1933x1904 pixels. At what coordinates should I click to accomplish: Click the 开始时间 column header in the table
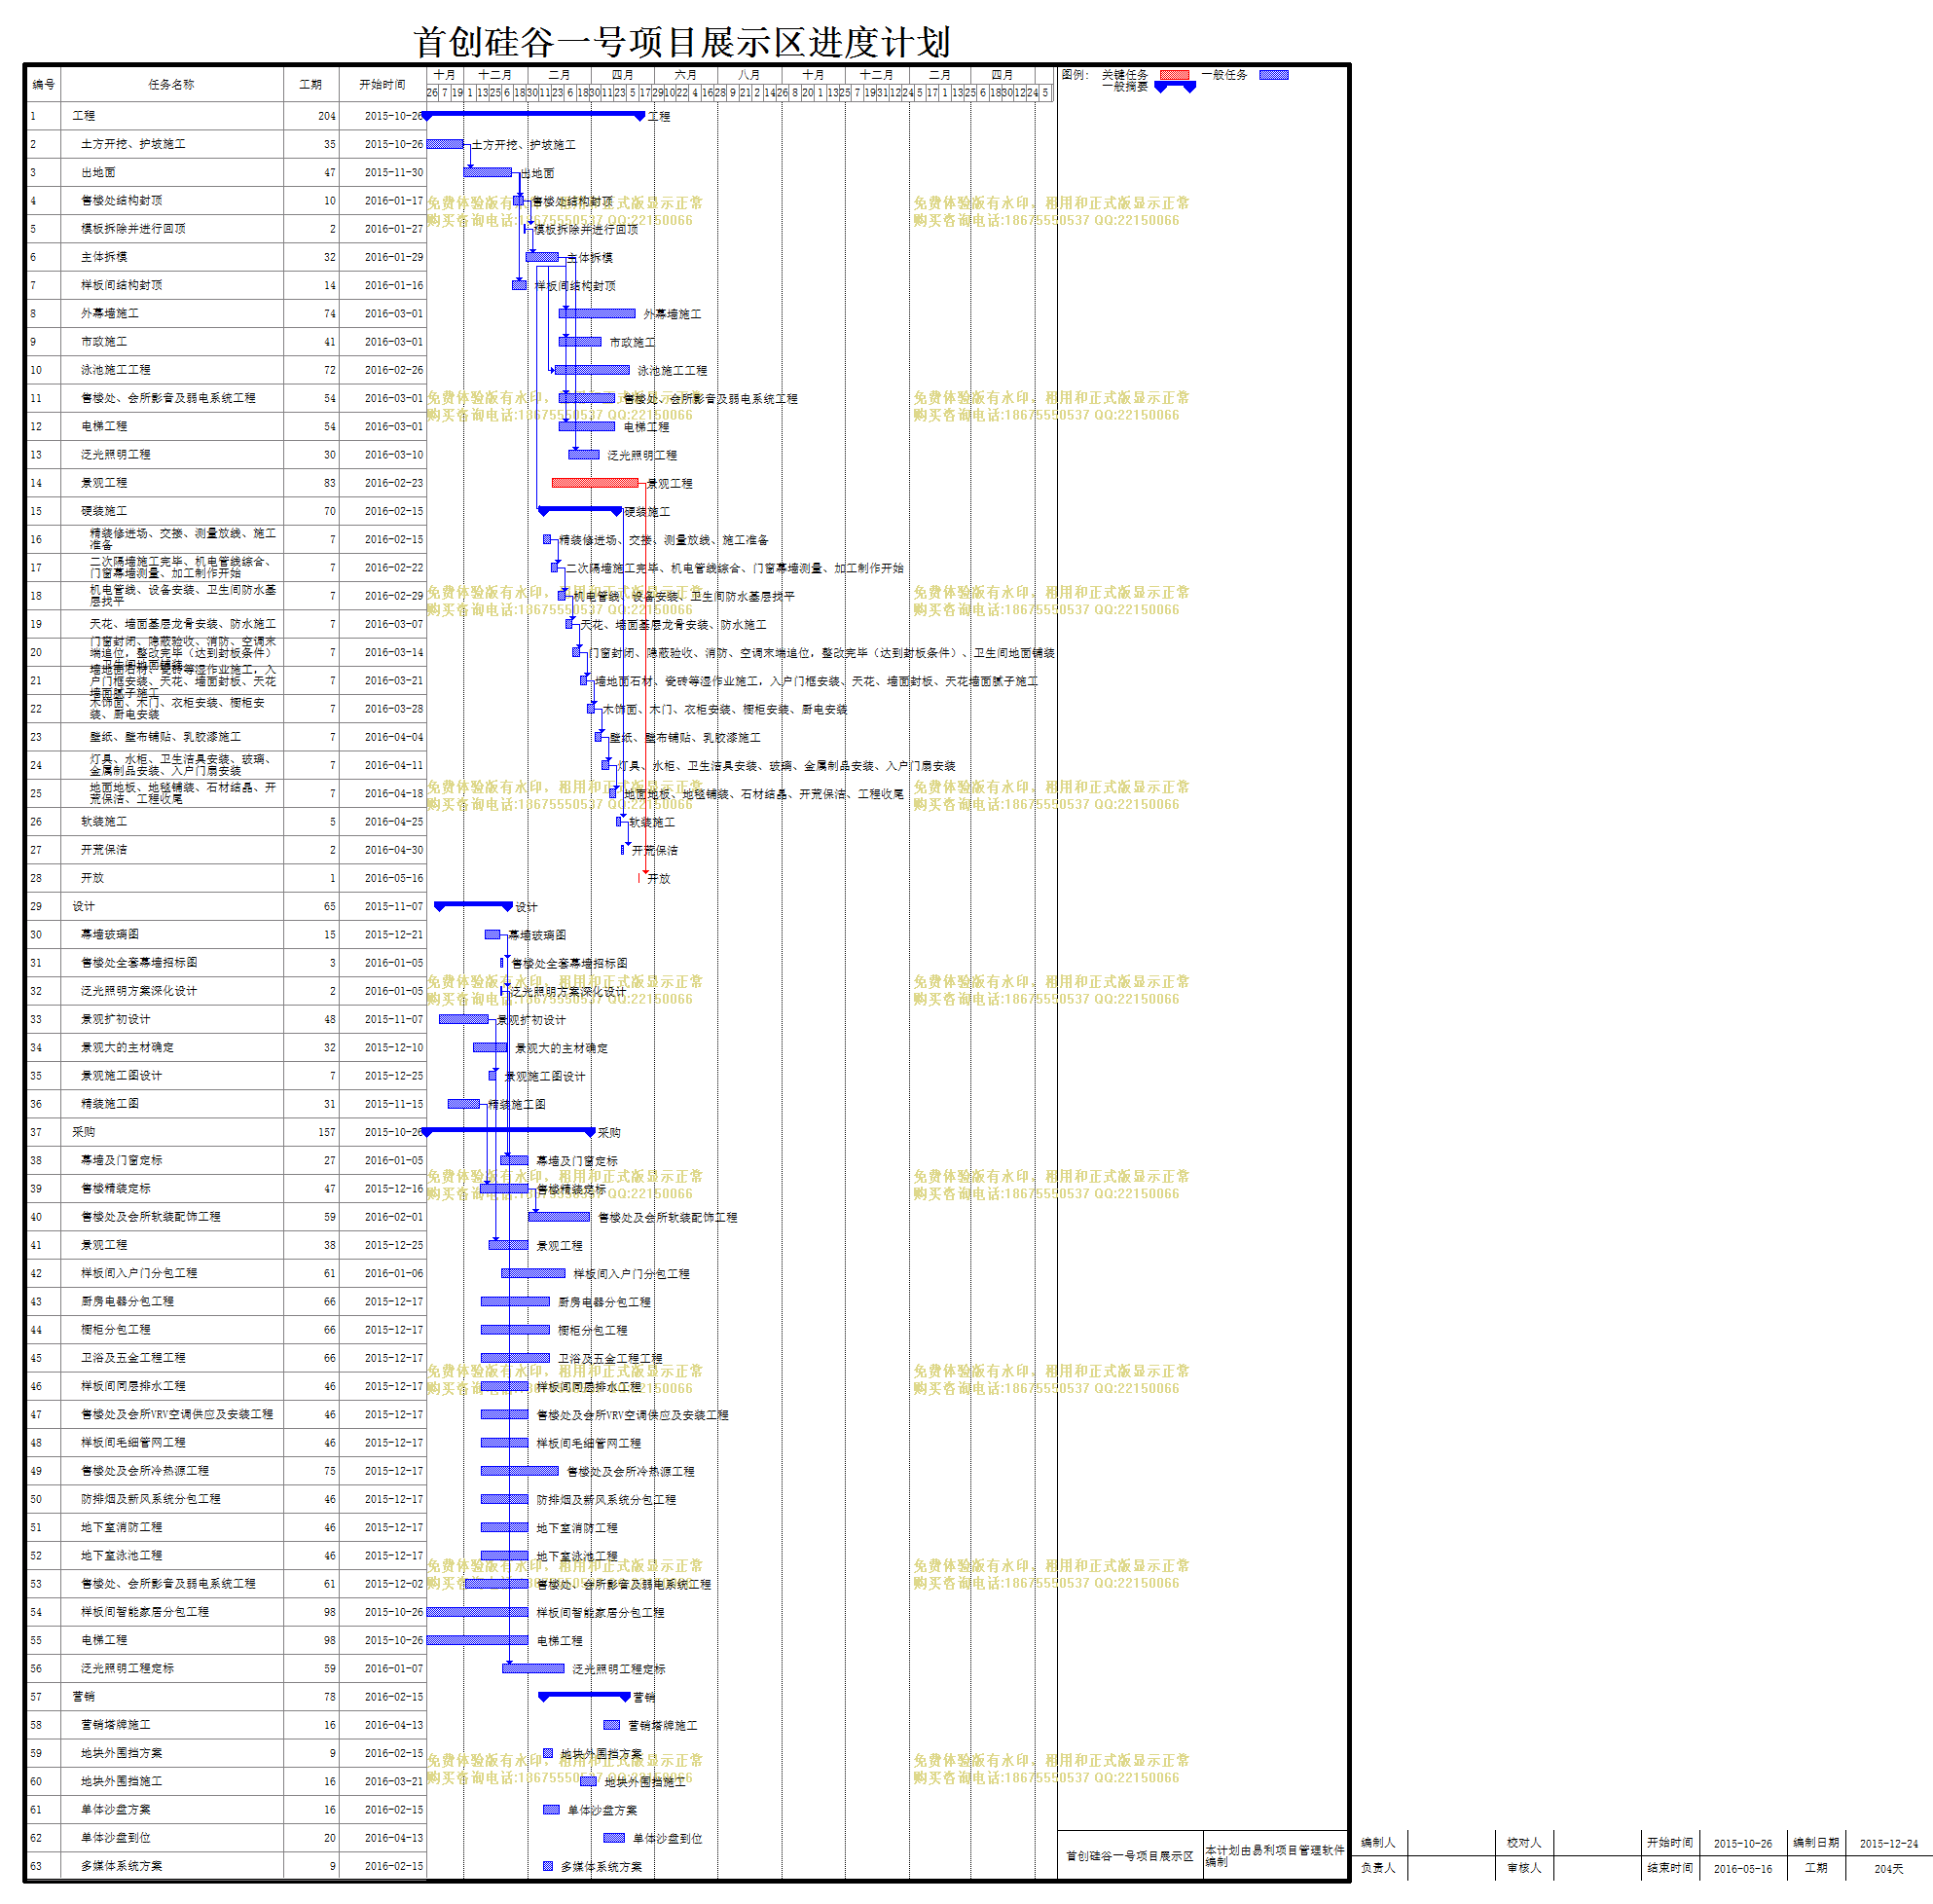click(x=382, y=85)
